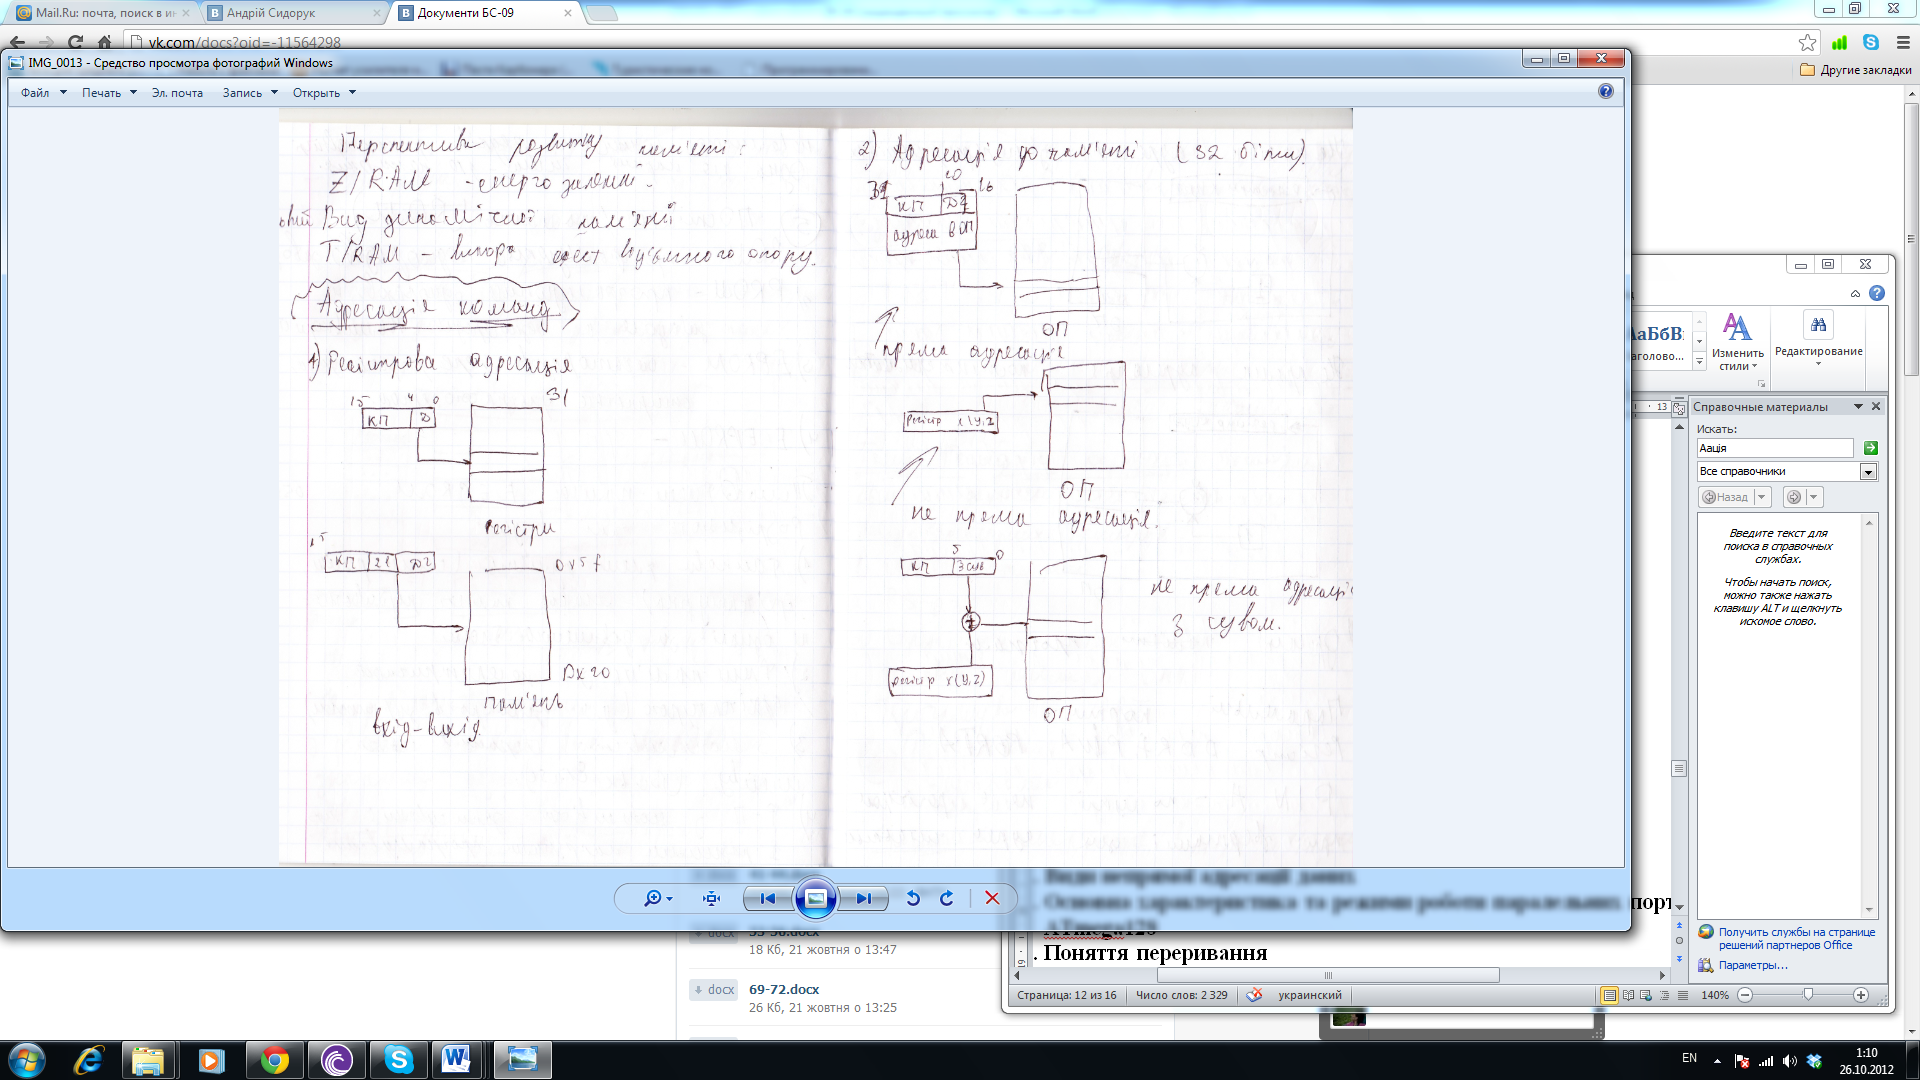Bookmark this page with the star
This screenshot has width=1920, height=1080.
point(1807,42)
